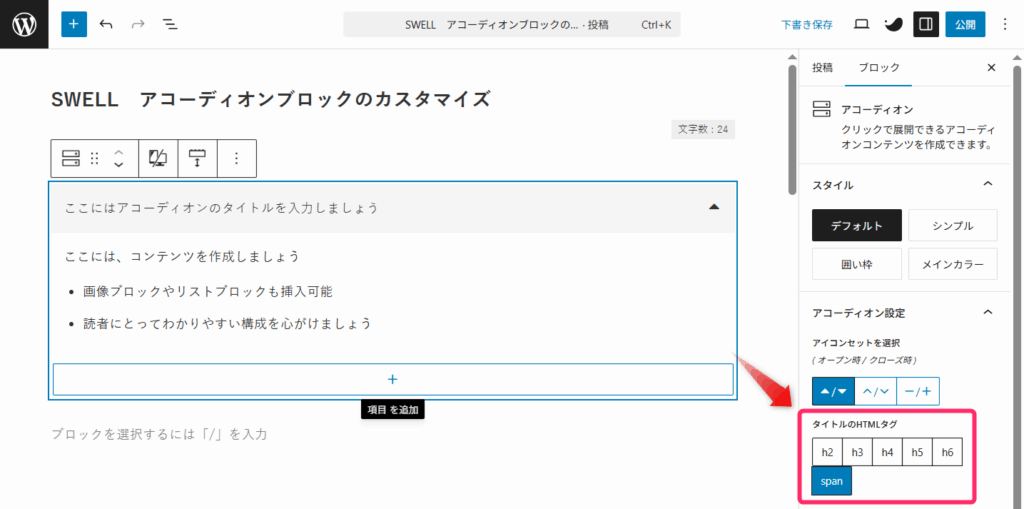This screenshot has height=509, width=1024.
Task: Click the accordion title placeholder text
Action: (x=222, y=208)
